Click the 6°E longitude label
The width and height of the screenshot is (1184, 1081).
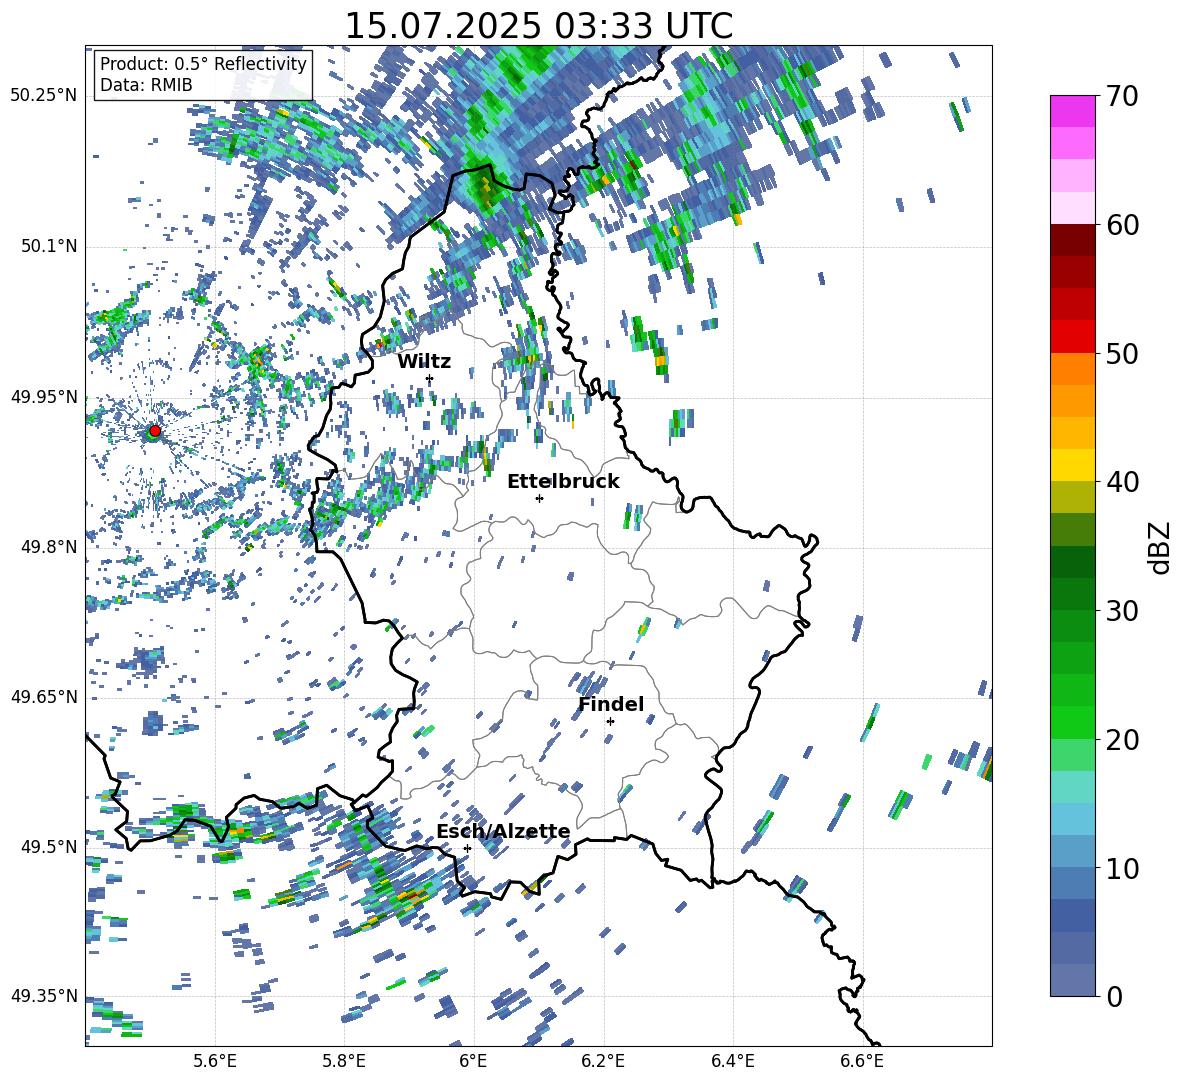pos(473,1061)
